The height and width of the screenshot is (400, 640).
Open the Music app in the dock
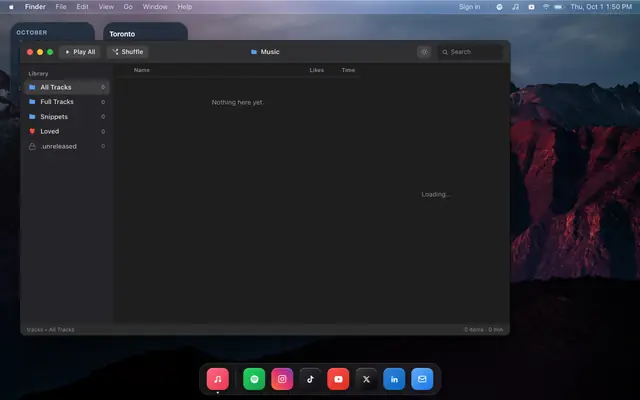pos(218,379)
